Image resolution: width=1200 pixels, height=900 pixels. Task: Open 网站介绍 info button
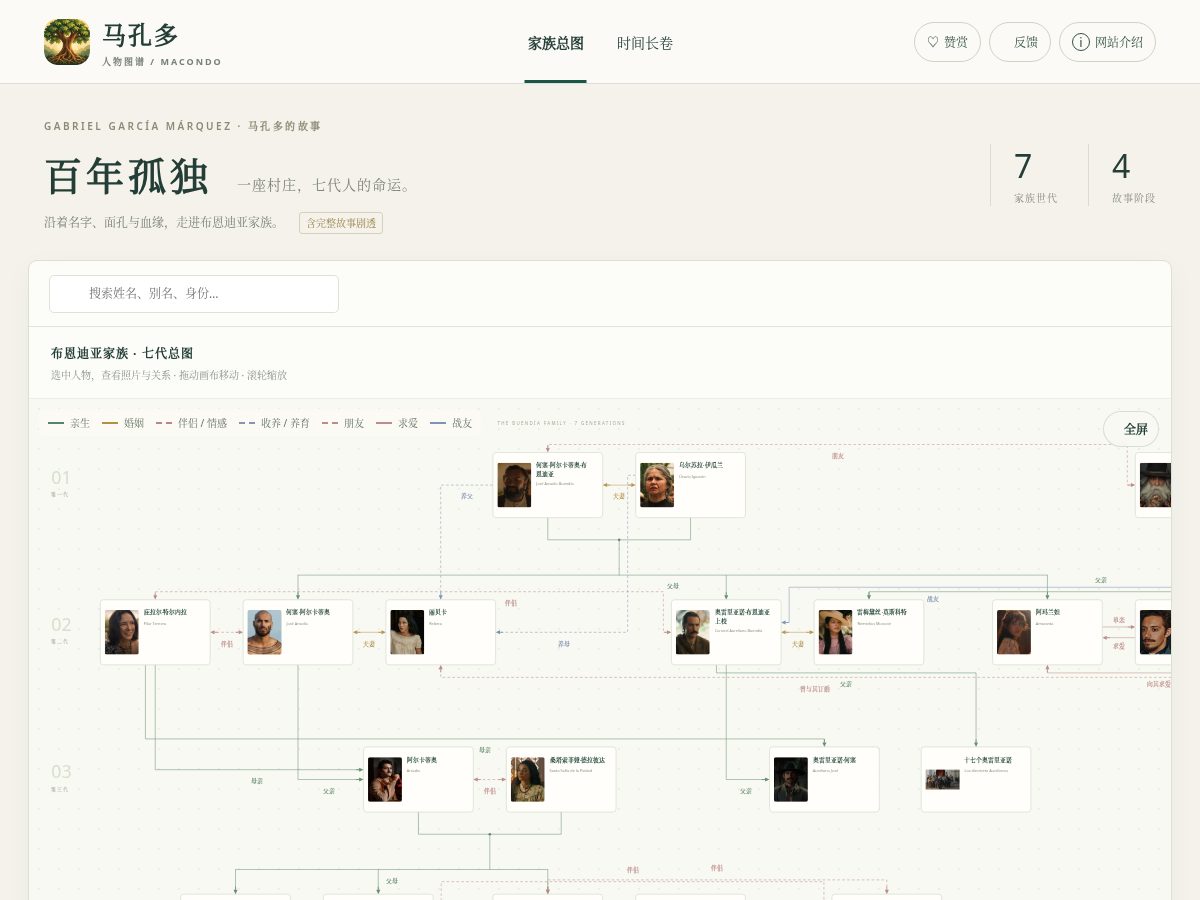1107,42
